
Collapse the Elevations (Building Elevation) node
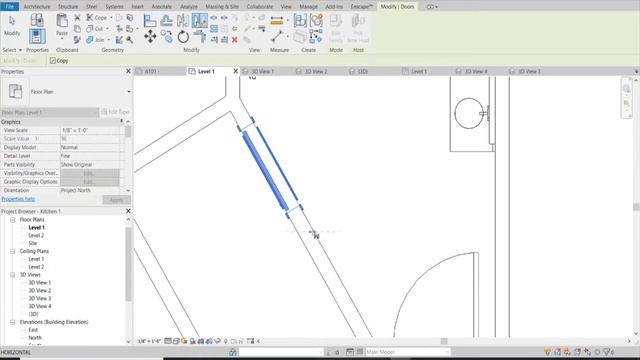[13, 322]
